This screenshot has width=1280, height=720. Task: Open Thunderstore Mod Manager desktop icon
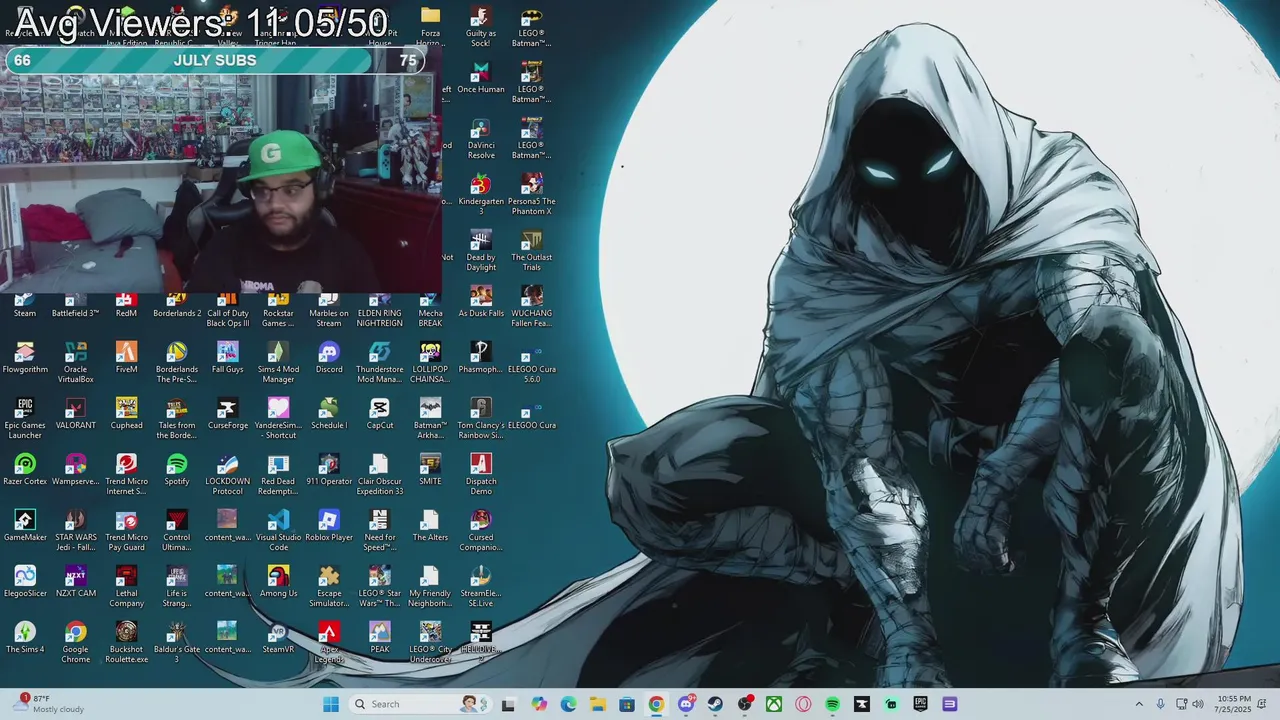coord(380,363)
